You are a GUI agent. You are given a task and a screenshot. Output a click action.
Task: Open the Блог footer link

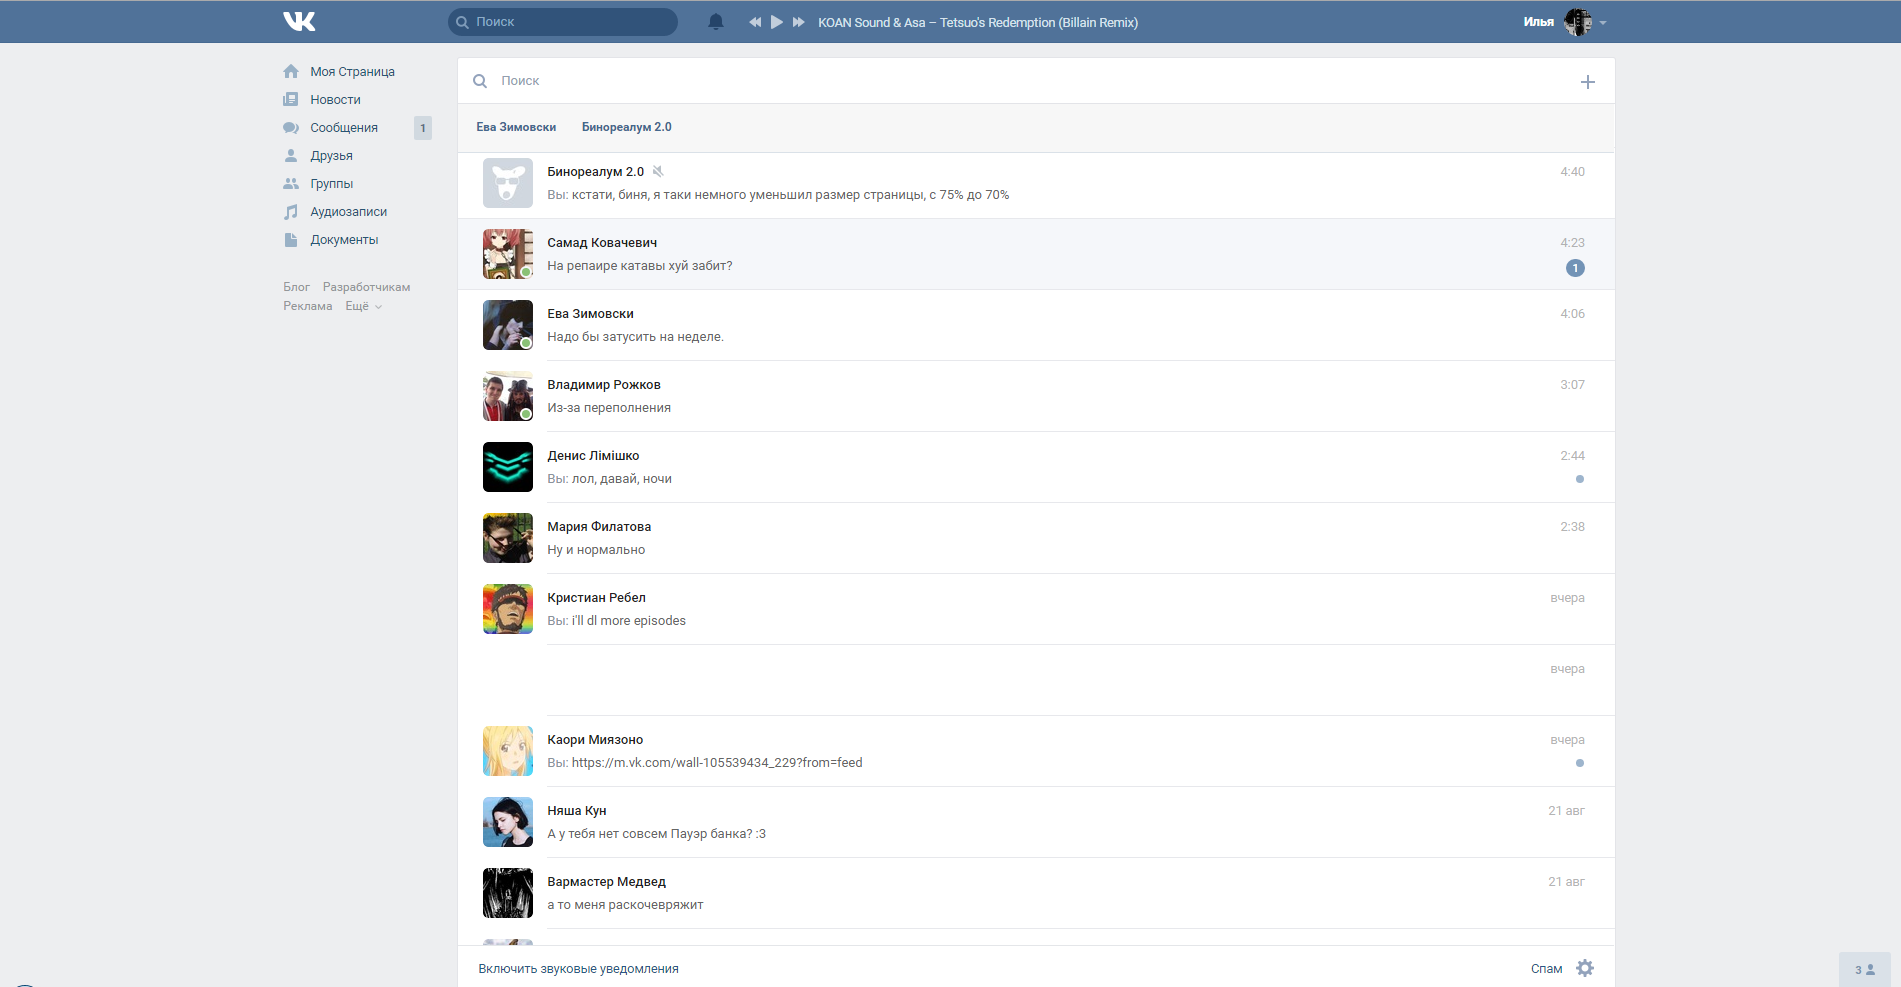pos(296,287)
